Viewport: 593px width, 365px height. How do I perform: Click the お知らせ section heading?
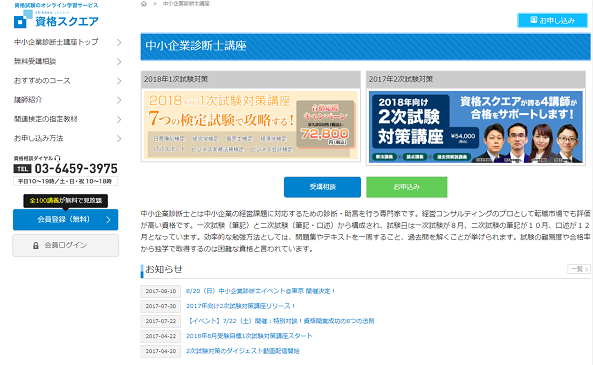pyautogui.click(x=164, y=269)
